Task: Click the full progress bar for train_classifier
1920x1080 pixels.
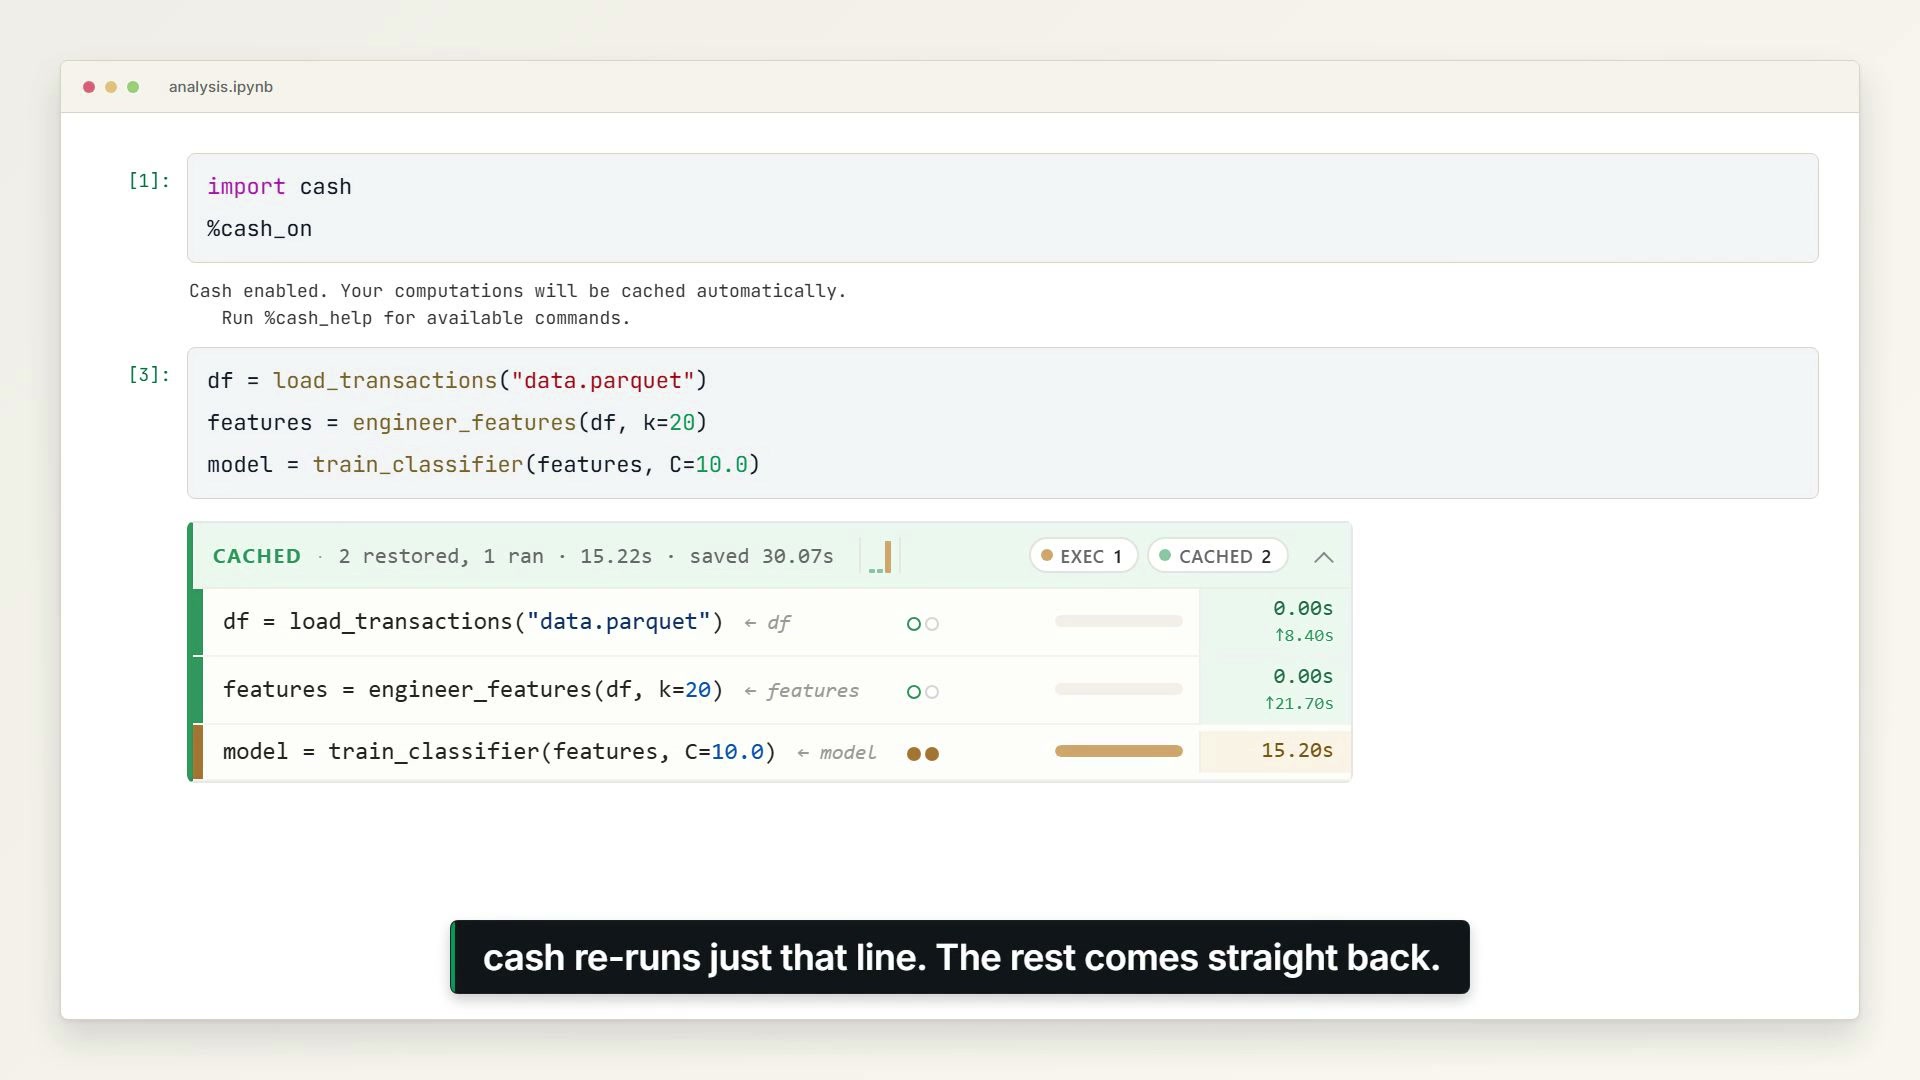Action: [x=1118, y=751]
